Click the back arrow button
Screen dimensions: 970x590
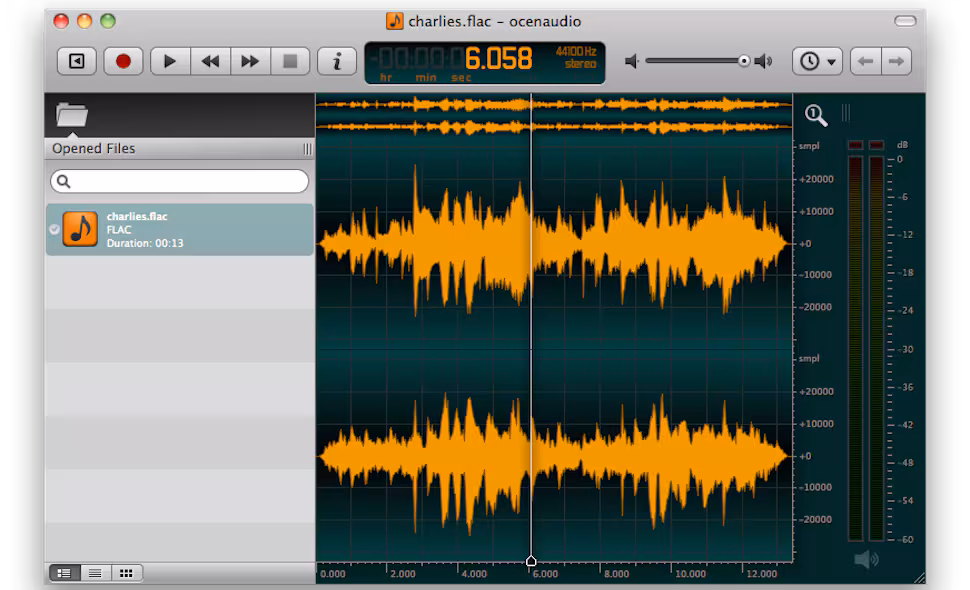coord(865,61)
